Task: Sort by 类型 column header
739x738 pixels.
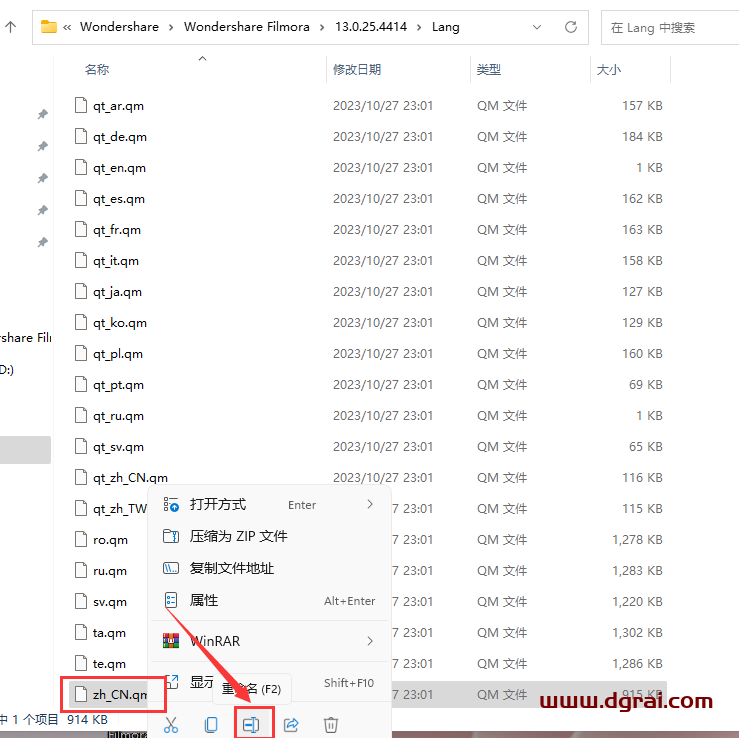Action: pos(488,70)
